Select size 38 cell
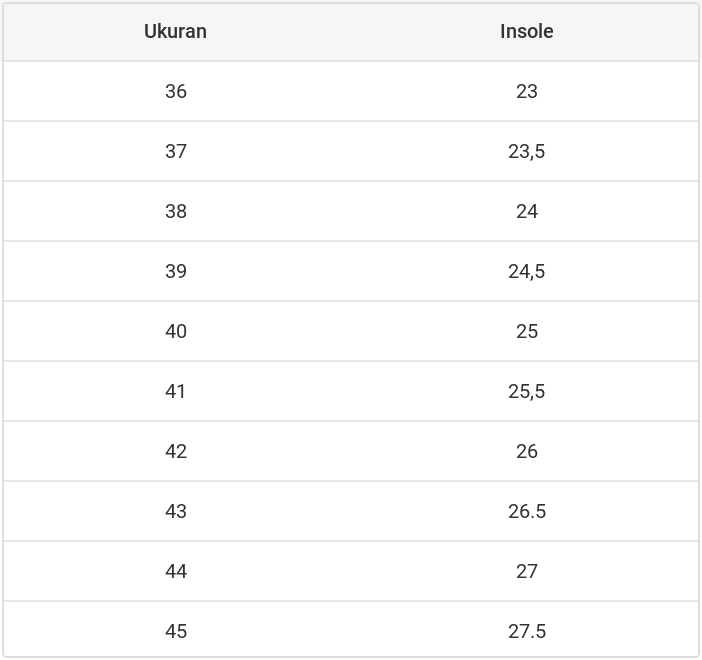 pyautogui.click(x=176, y=211)
